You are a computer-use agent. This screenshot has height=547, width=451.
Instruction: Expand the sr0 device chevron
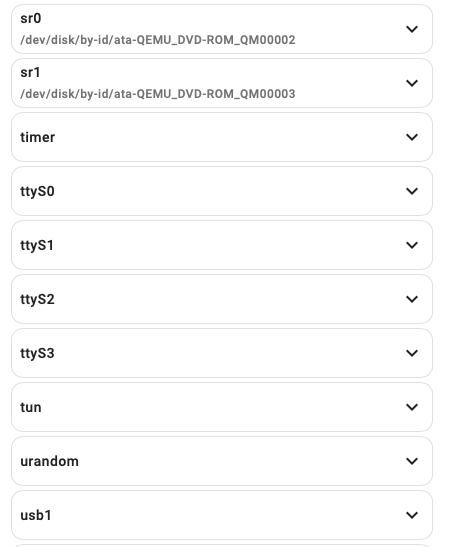(x=412, y=29)
